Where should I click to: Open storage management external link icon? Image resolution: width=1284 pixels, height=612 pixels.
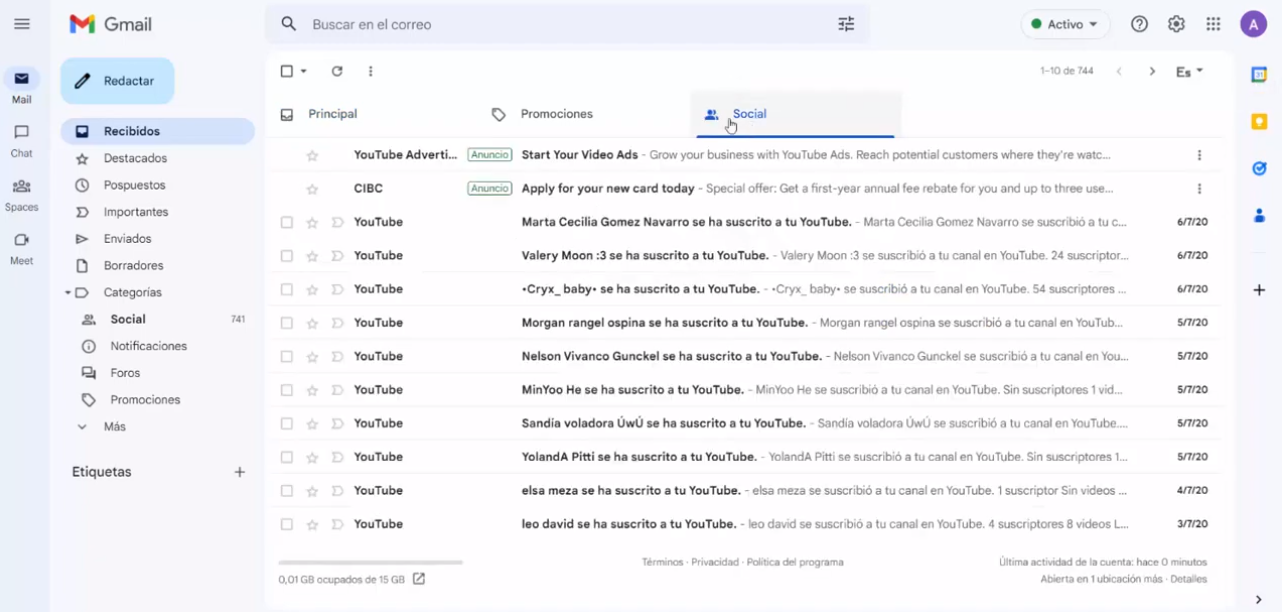[419, 579]
